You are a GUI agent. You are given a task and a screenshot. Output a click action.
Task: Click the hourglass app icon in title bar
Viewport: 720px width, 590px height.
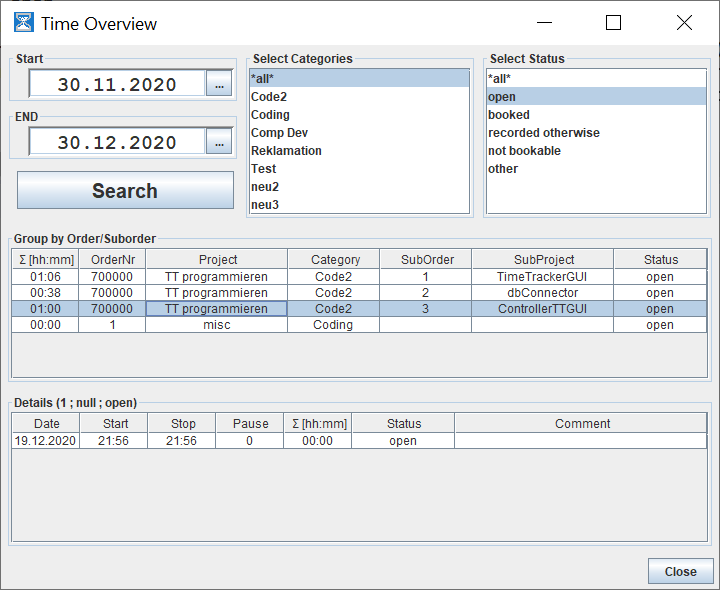coord(22,23)
